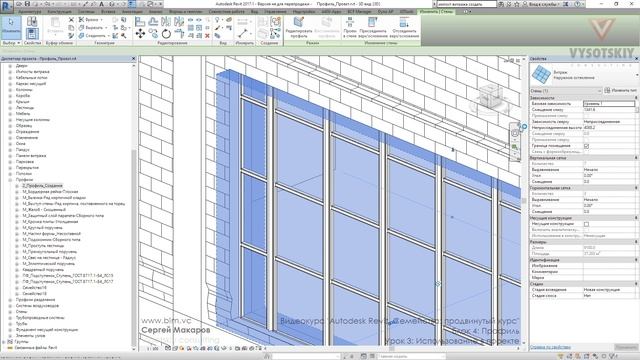
Task: Click the 3D view vertical scrollbar
Action: [x=524, y=201]
